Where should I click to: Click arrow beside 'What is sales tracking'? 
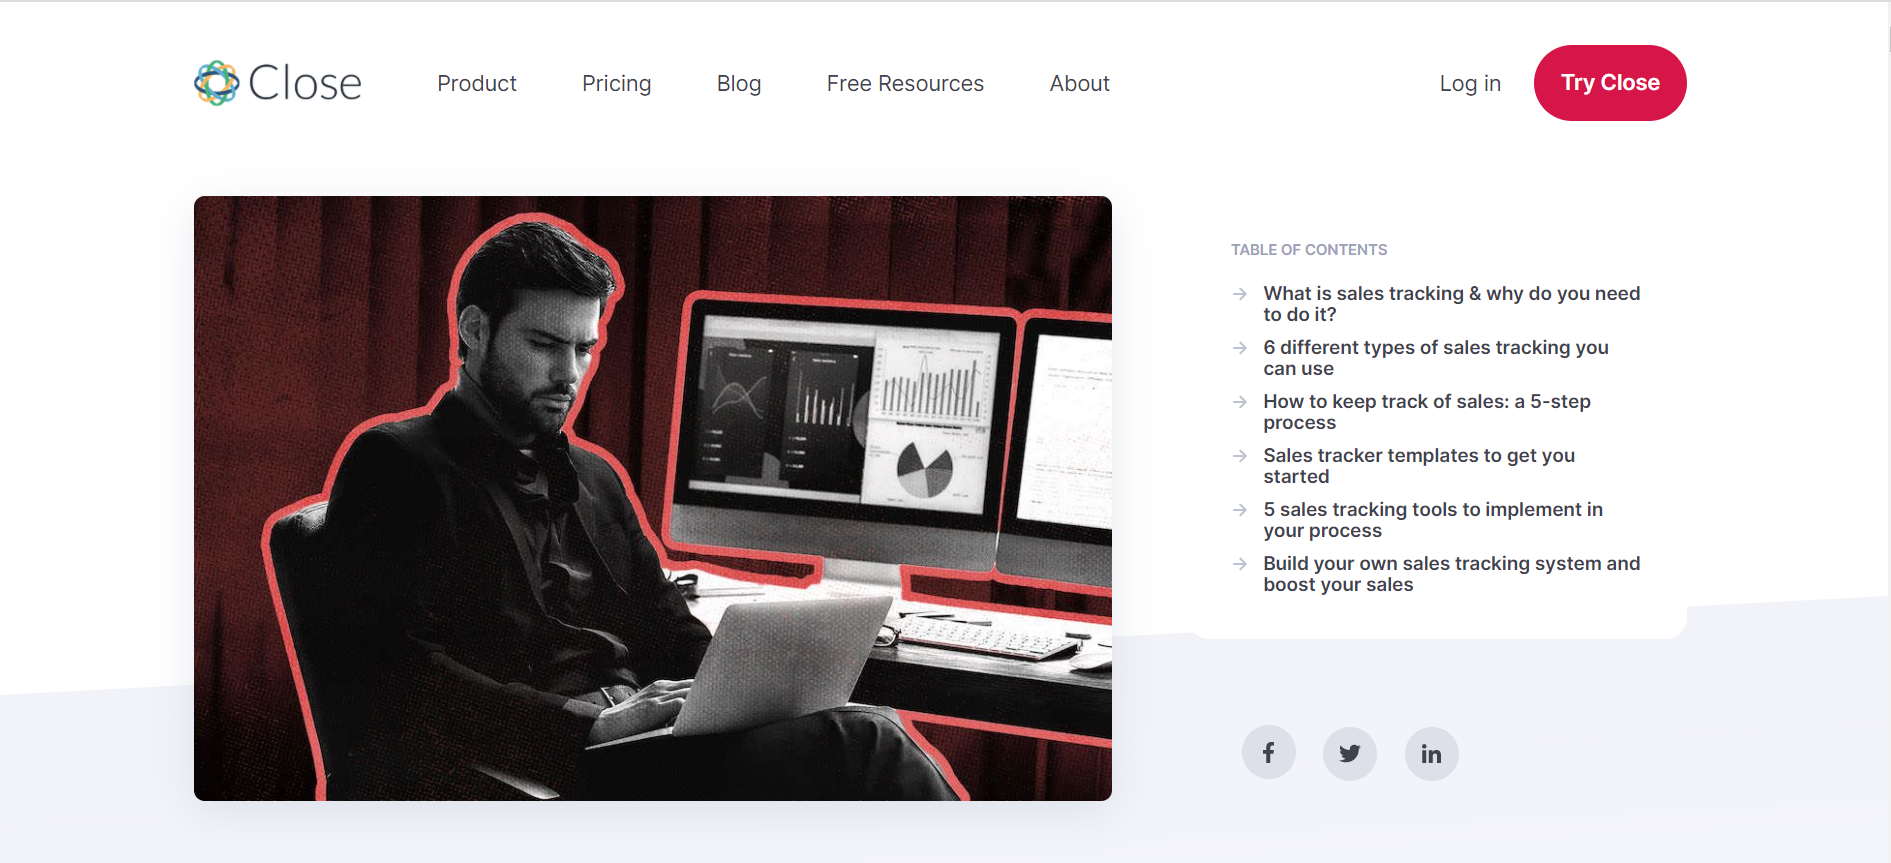pyautogui.click(x=1240, y=294)
